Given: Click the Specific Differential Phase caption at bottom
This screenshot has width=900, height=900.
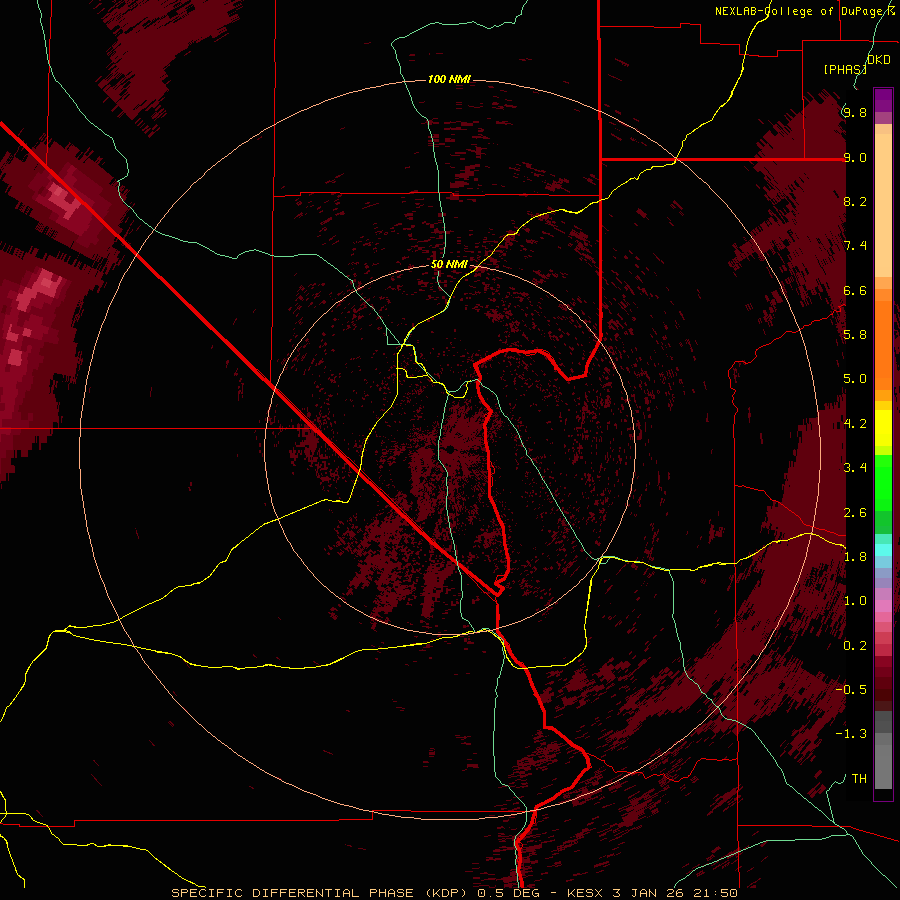Looking at the screenshot, I should pos(455,893).
